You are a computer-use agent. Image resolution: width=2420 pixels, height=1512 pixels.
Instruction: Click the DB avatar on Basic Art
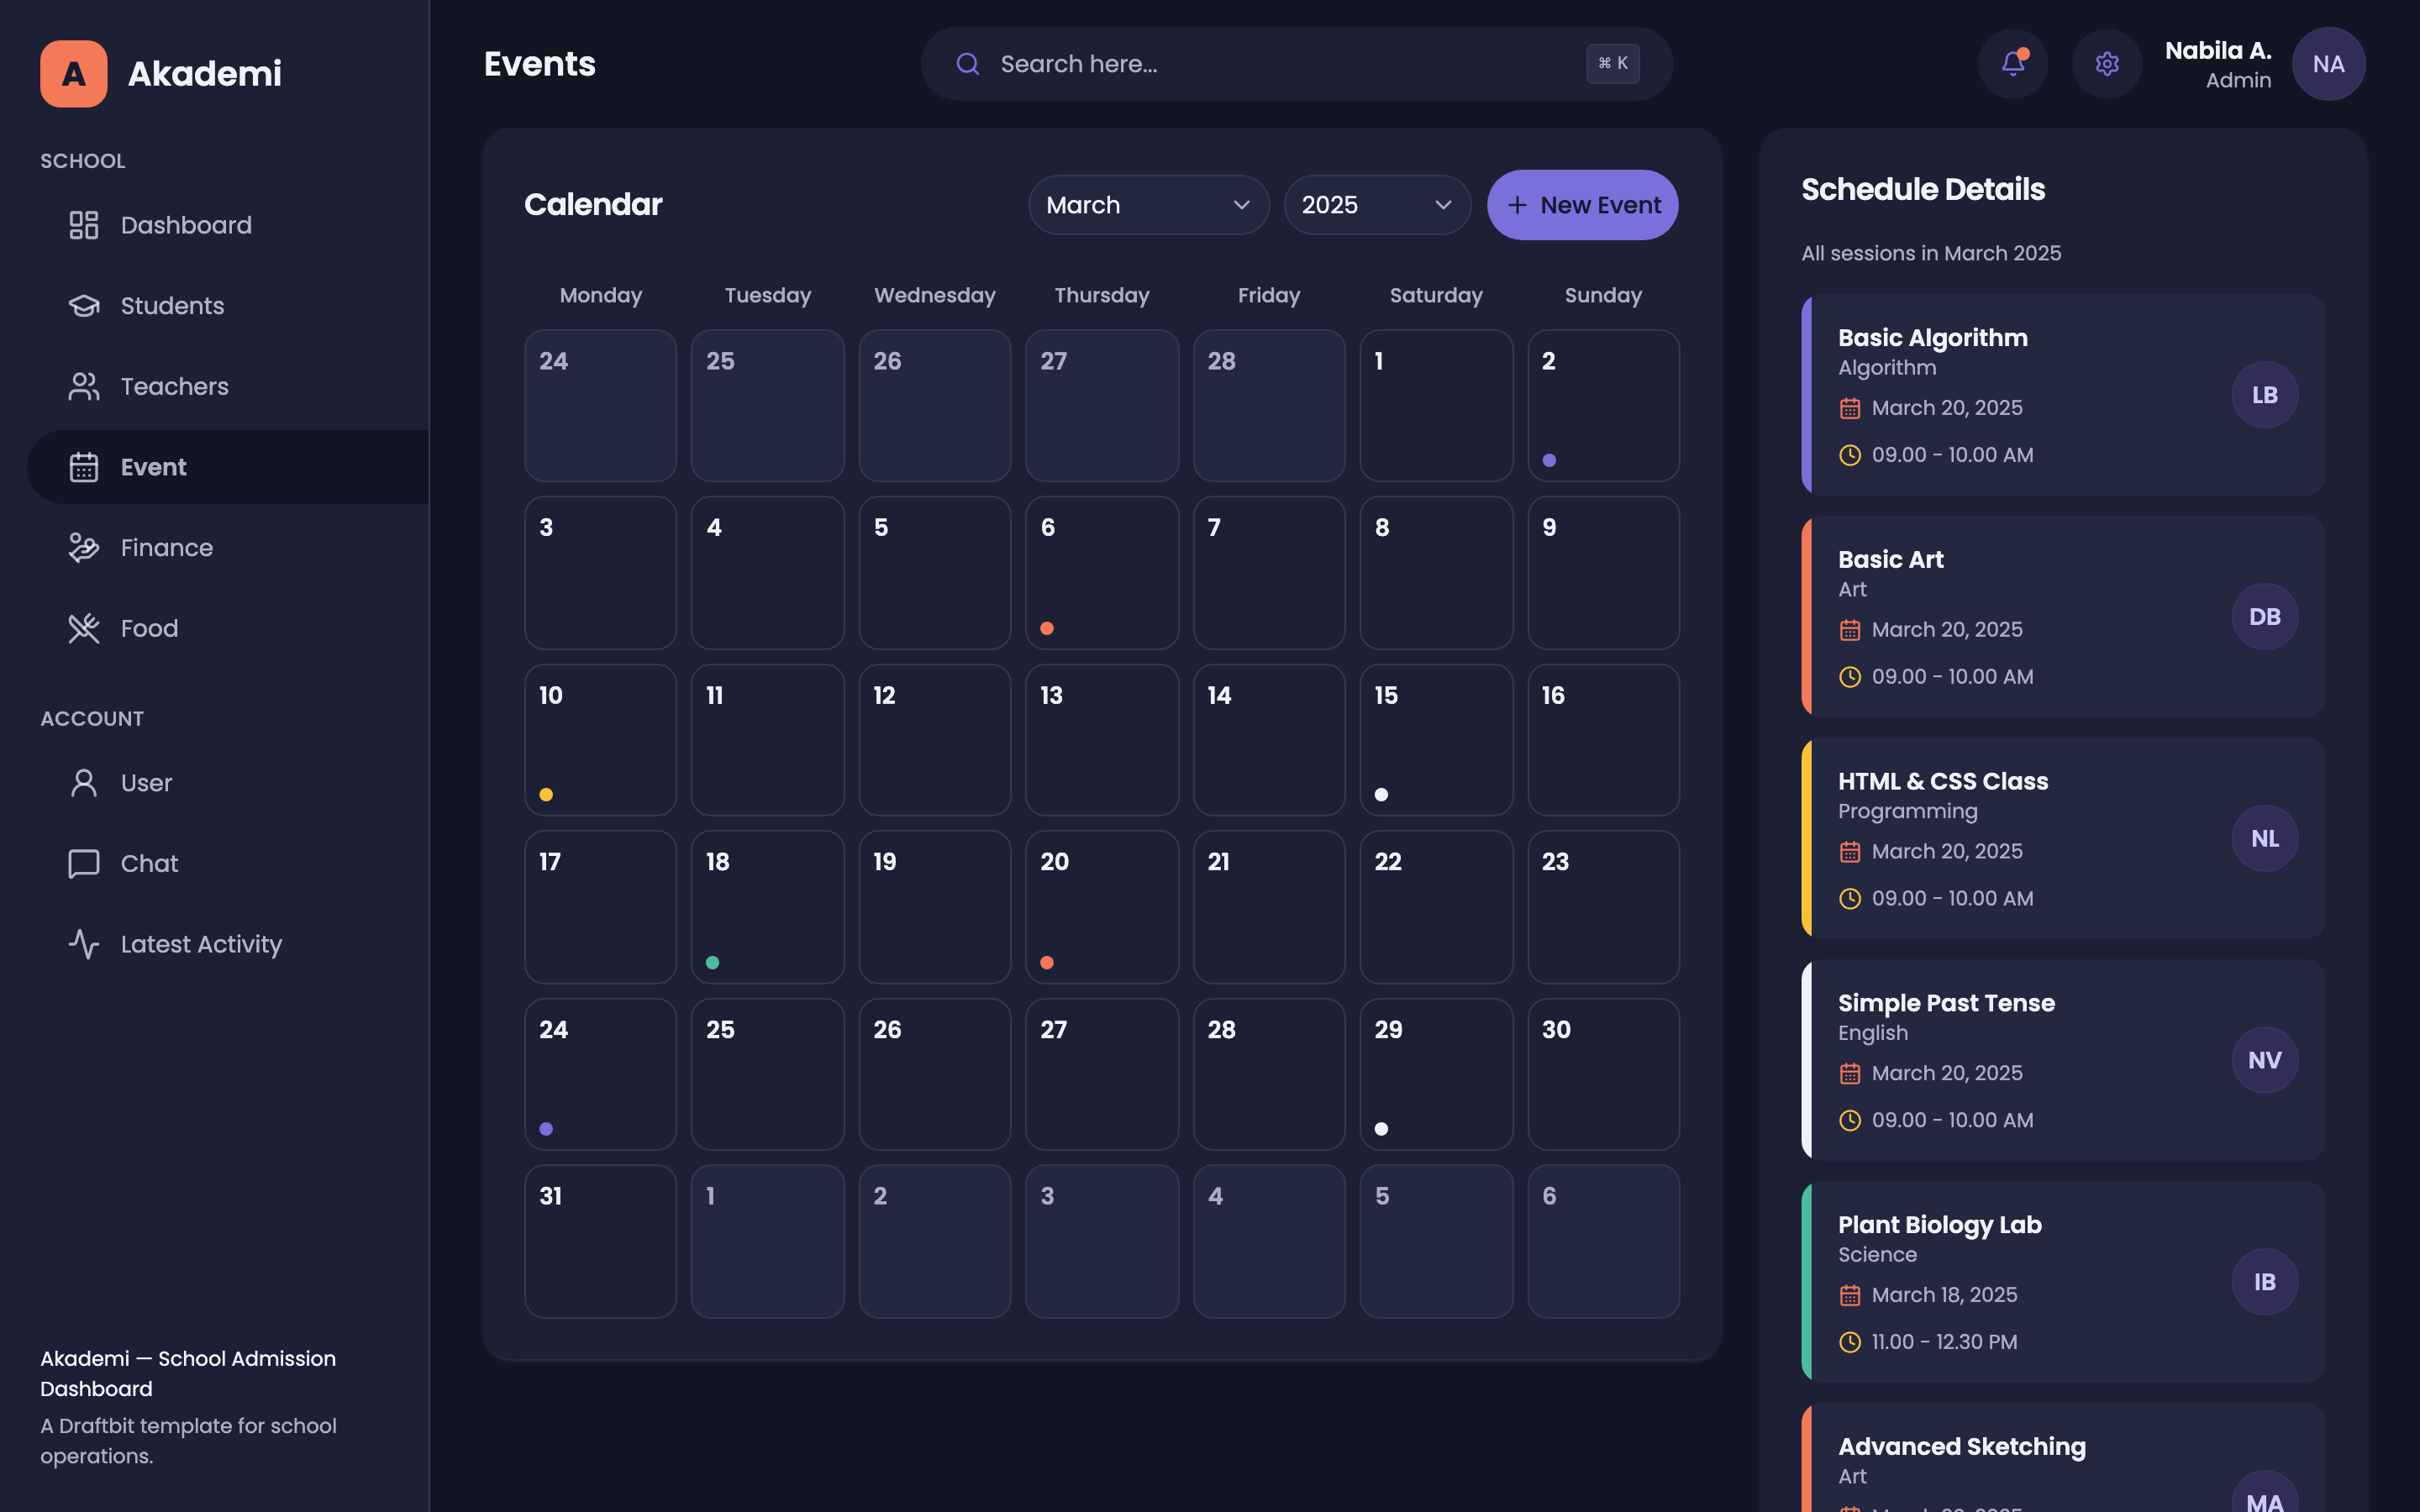[2264, 617]
